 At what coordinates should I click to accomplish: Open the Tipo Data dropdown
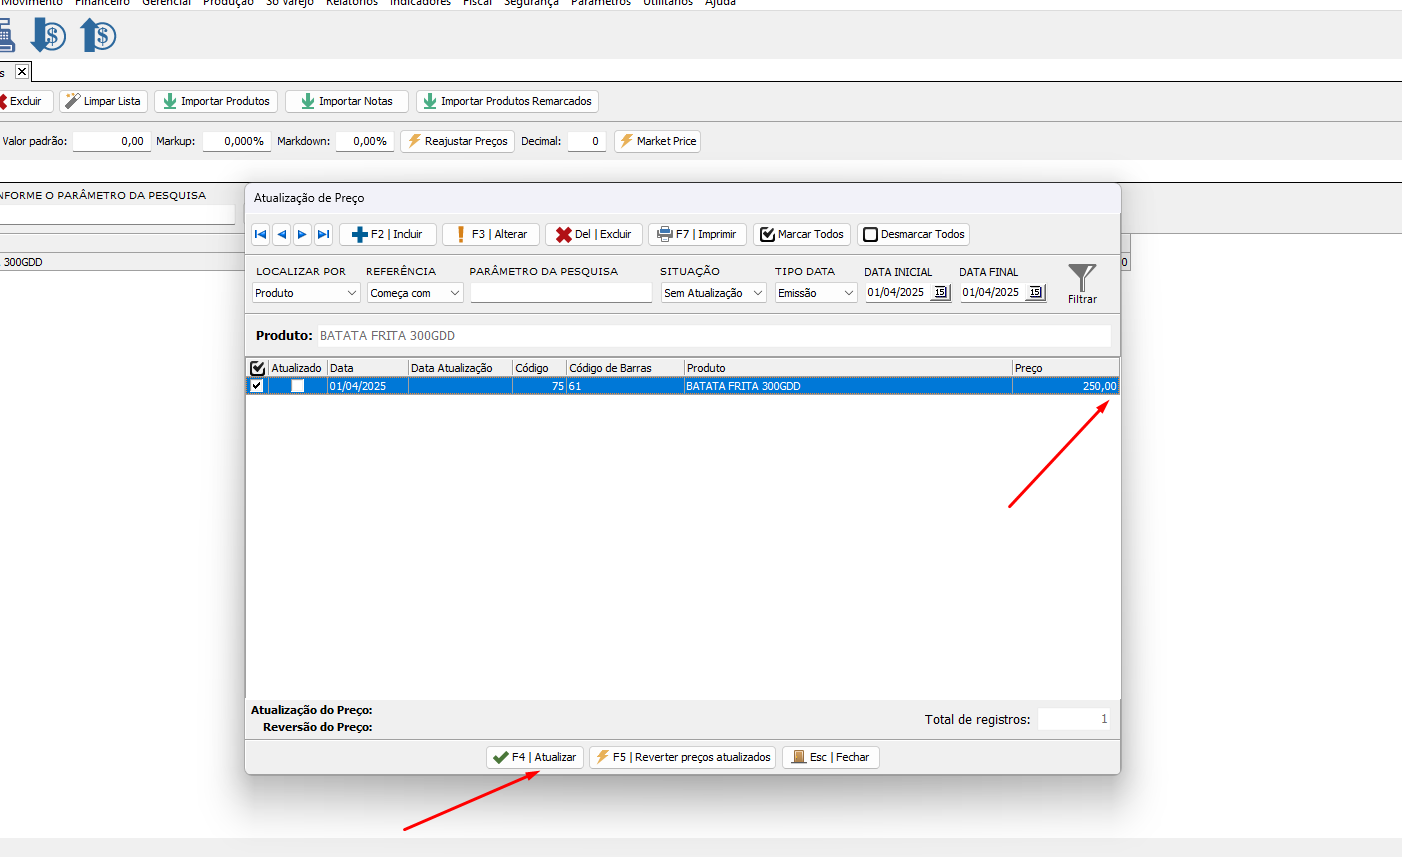point(816,293)
